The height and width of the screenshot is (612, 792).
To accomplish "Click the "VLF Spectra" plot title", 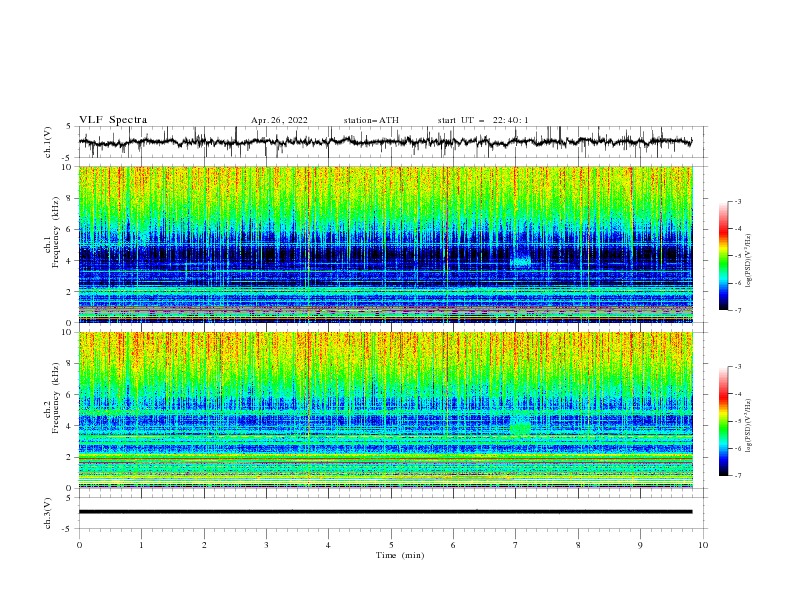I will pos(113,120).
